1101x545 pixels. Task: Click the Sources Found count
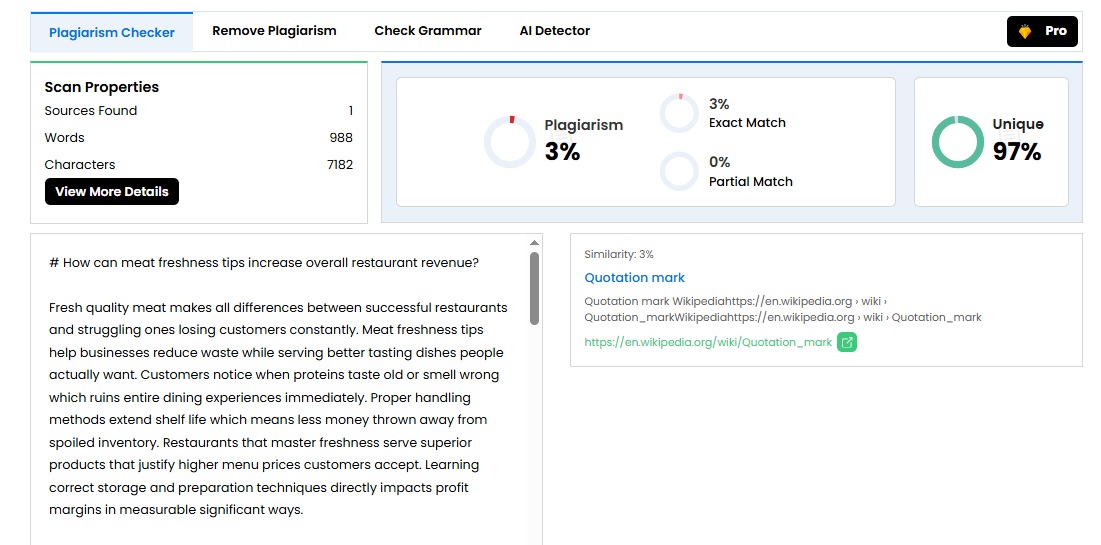click(x=350, y=111)
